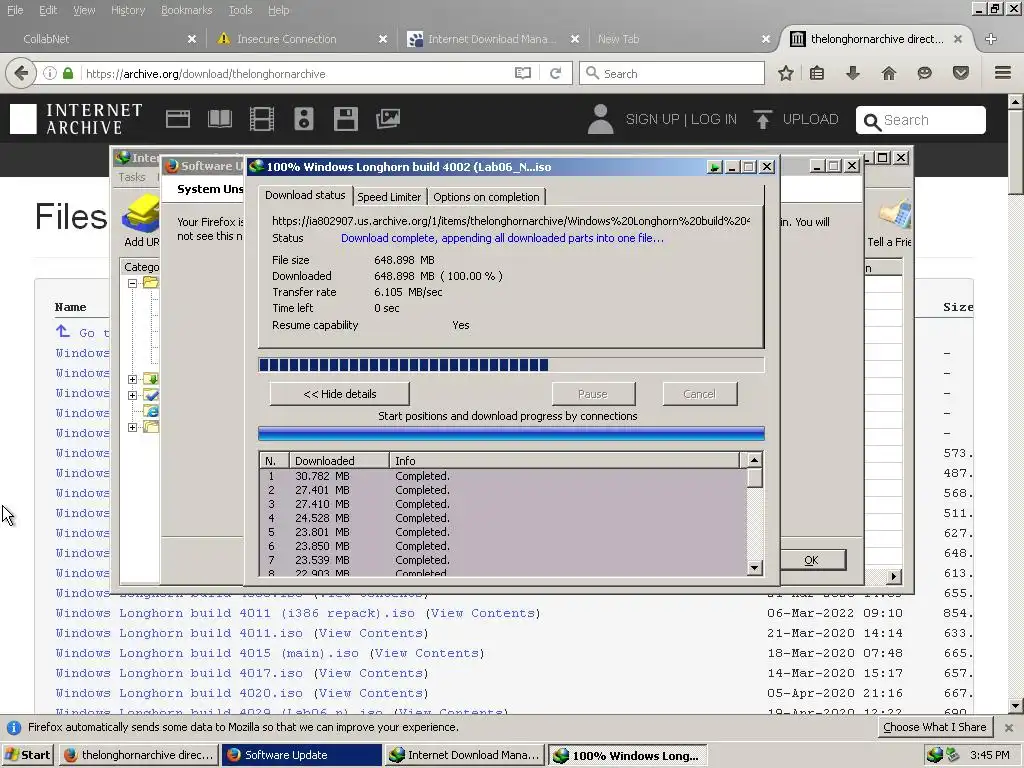1024x768 pixels.
Task: Switch to Internet Download Manager taskbar item
Action: point(464,755)
